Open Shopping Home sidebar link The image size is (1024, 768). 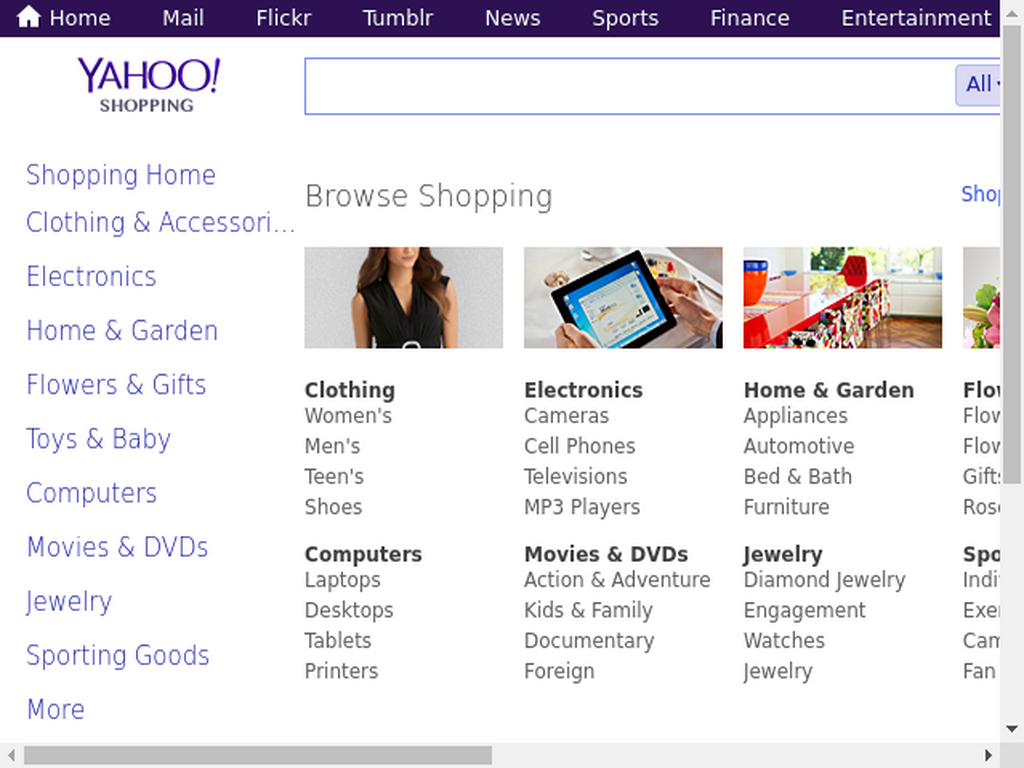coord(121,175)
